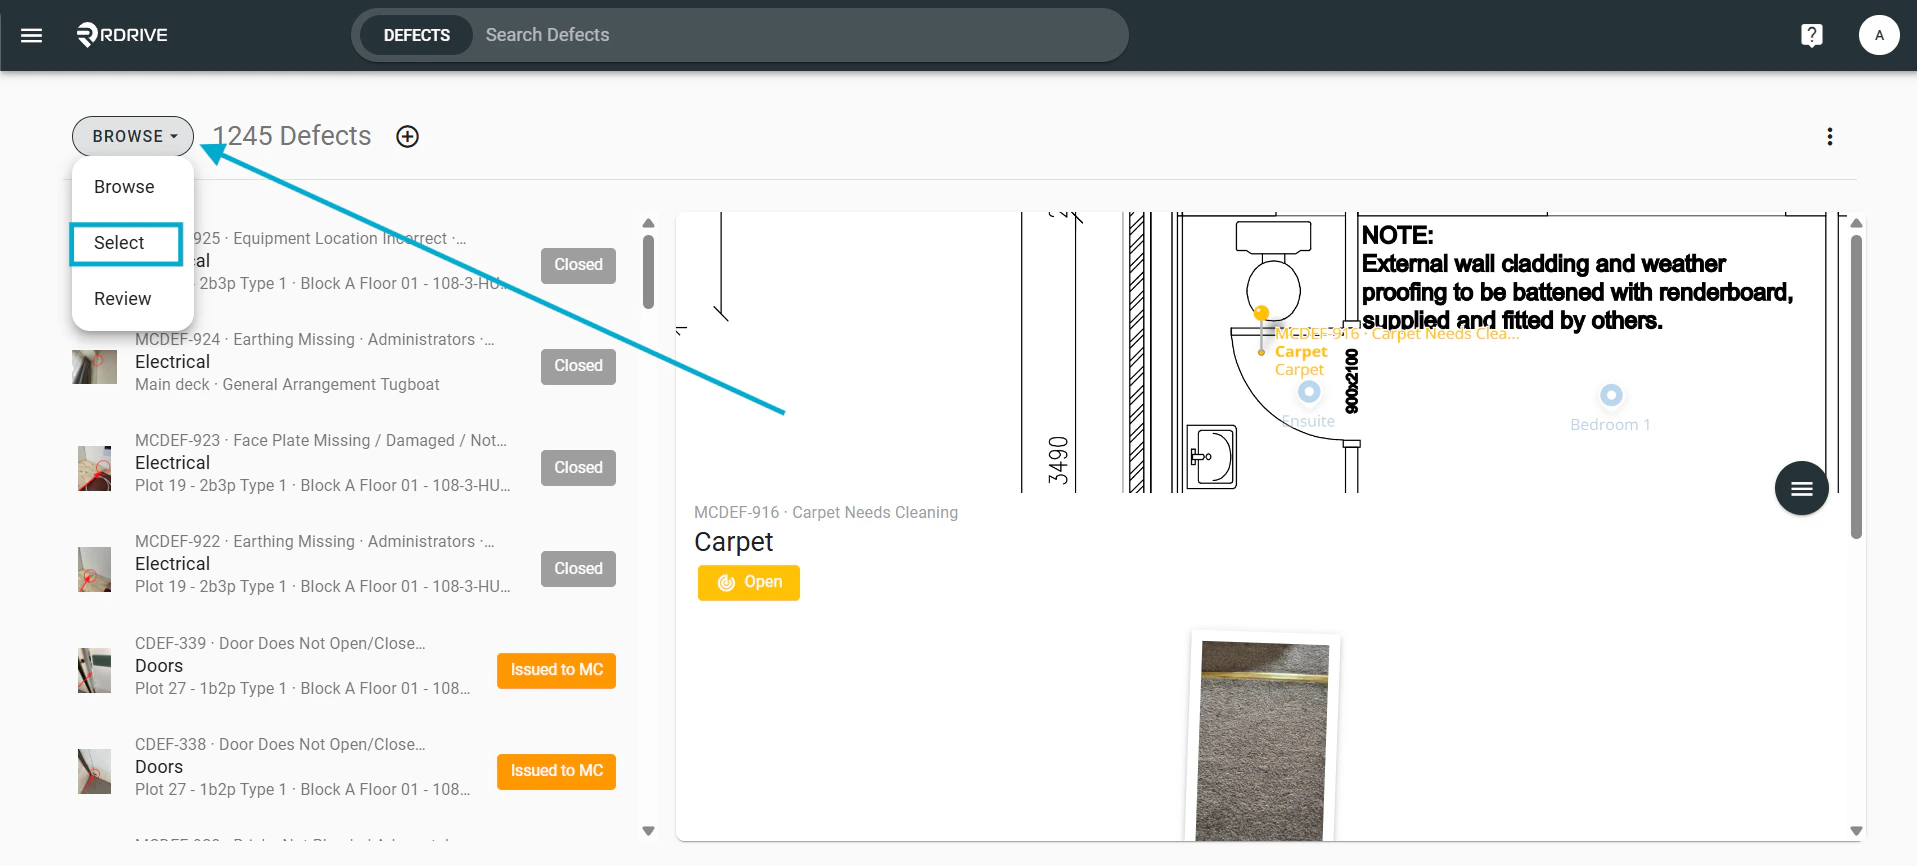The height and width of the screenshot is (866, 1917).
Task: Add a new defect with plus icon
Action: pyautogui.click(x=407, y=137)
